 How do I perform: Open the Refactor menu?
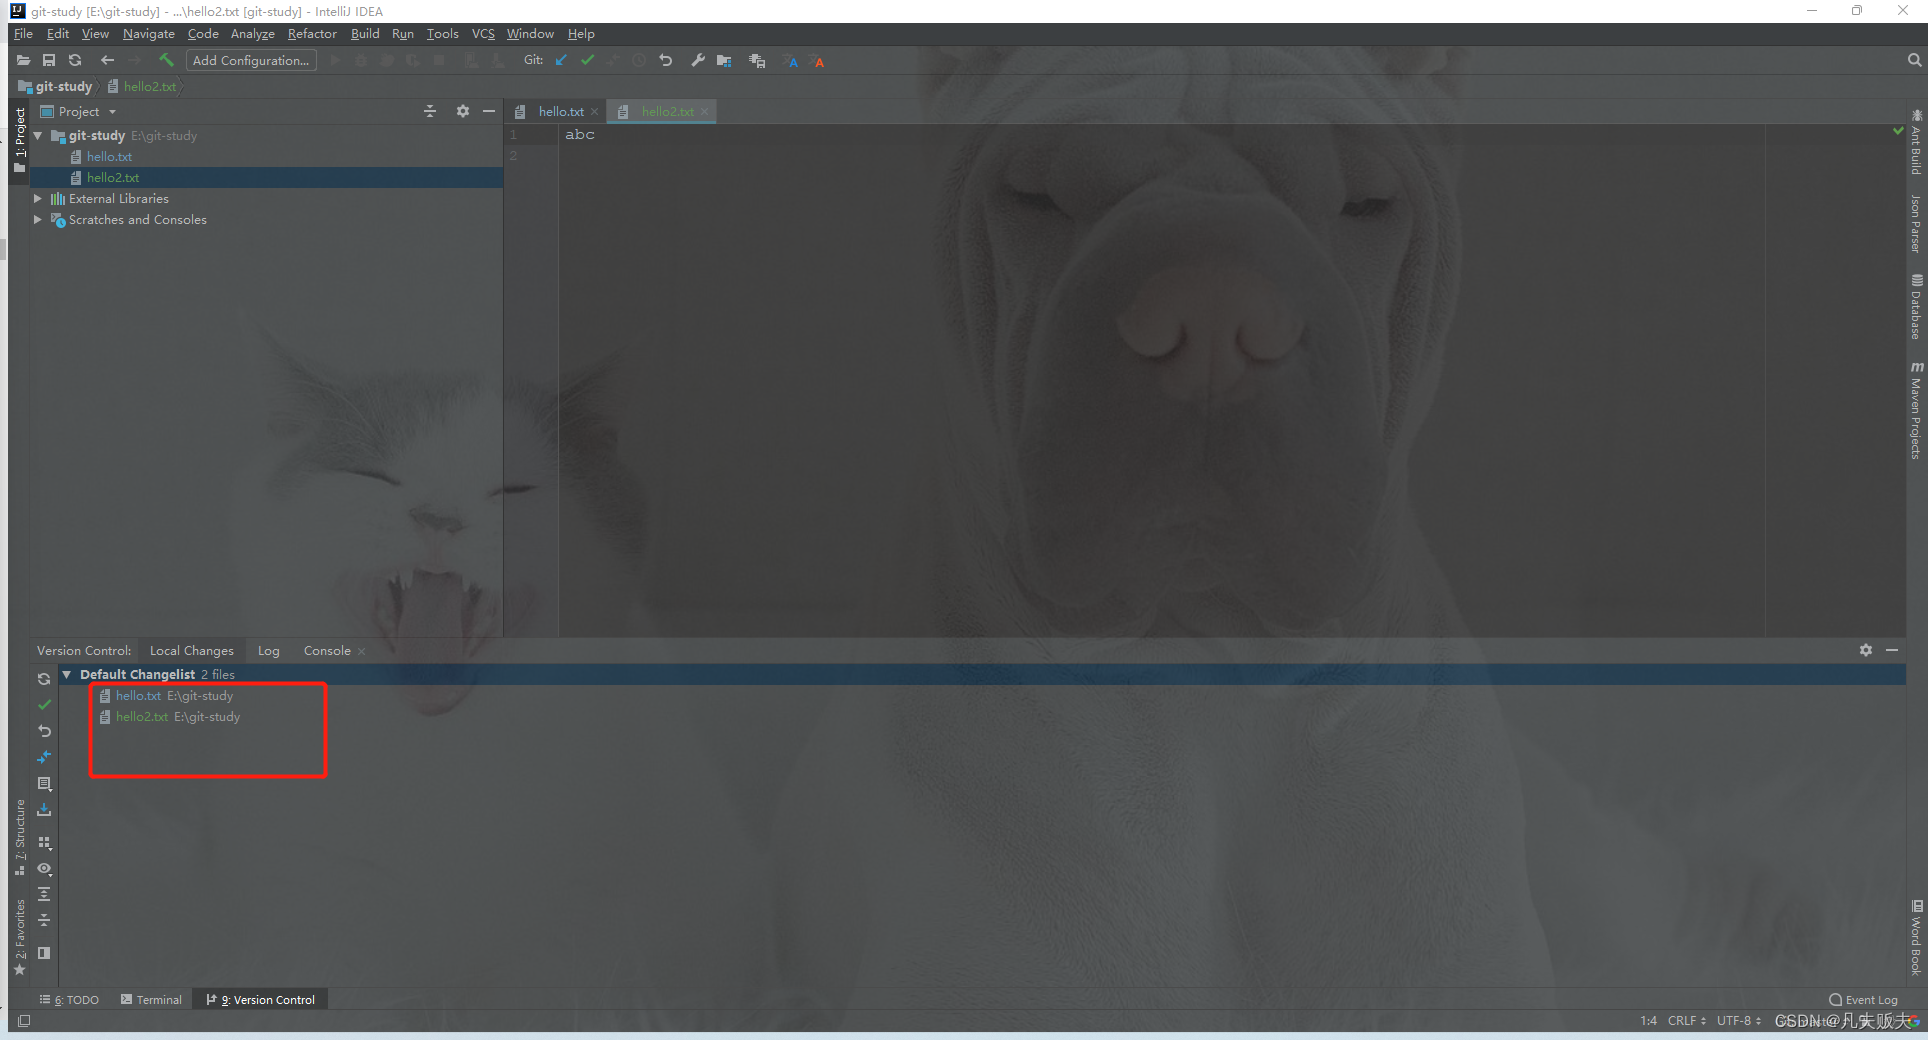(x=312, y=34)
